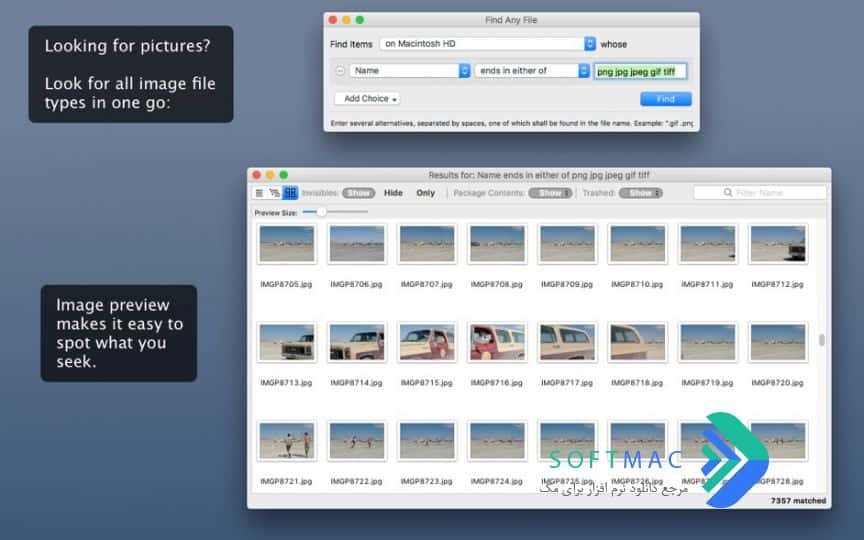Viewport: 864px width, 540px height.
Task: Toggle Trashed Show option
Action: [x=640, y=193]
